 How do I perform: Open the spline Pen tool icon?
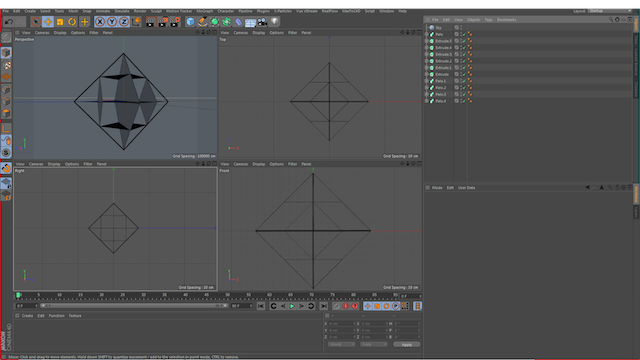tap(202, 22)
